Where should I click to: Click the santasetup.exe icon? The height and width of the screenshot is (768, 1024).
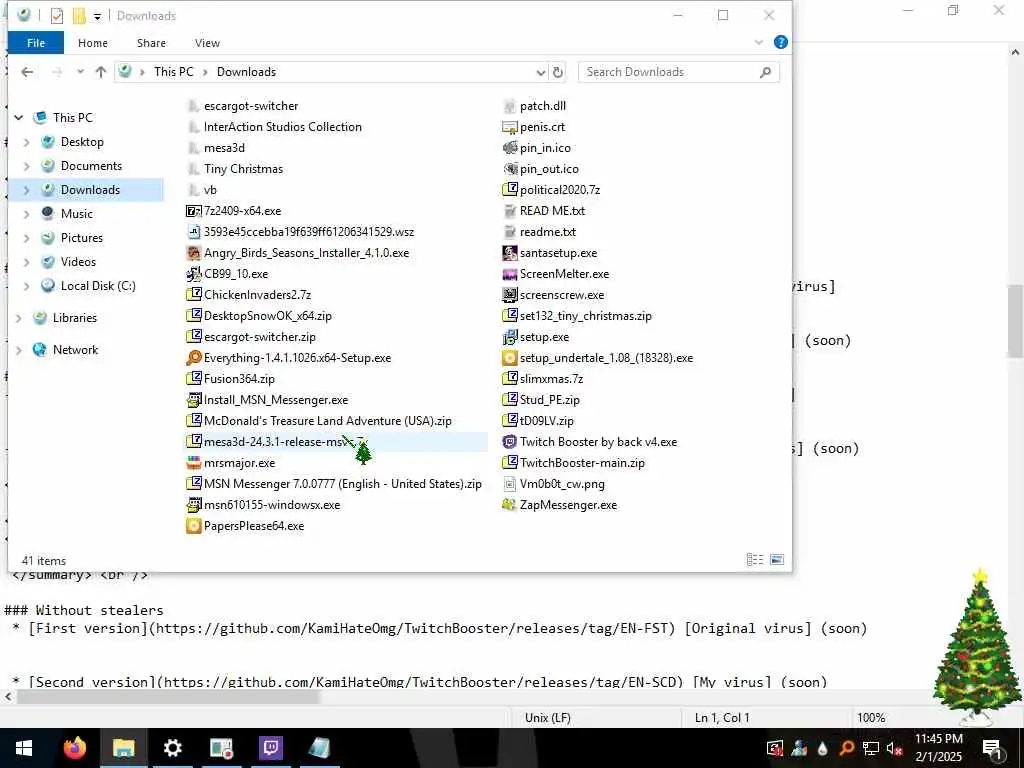[509, 253]
